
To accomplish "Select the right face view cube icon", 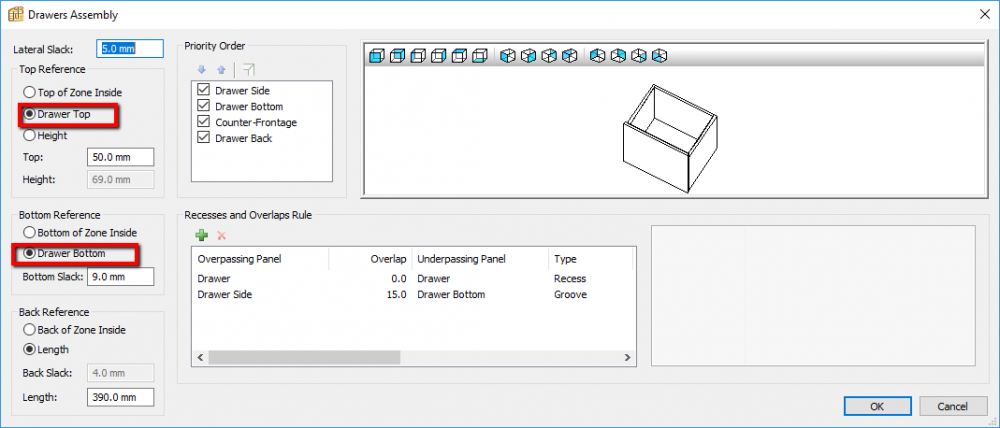I will click(438, 56).
